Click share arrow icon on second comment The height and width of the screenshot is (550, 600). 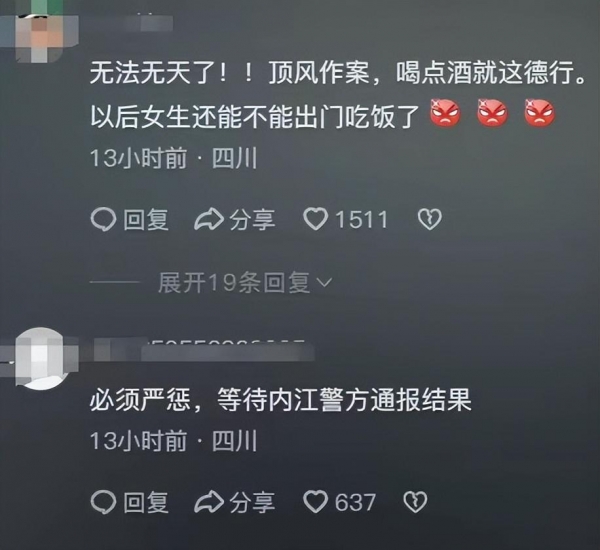209,502
